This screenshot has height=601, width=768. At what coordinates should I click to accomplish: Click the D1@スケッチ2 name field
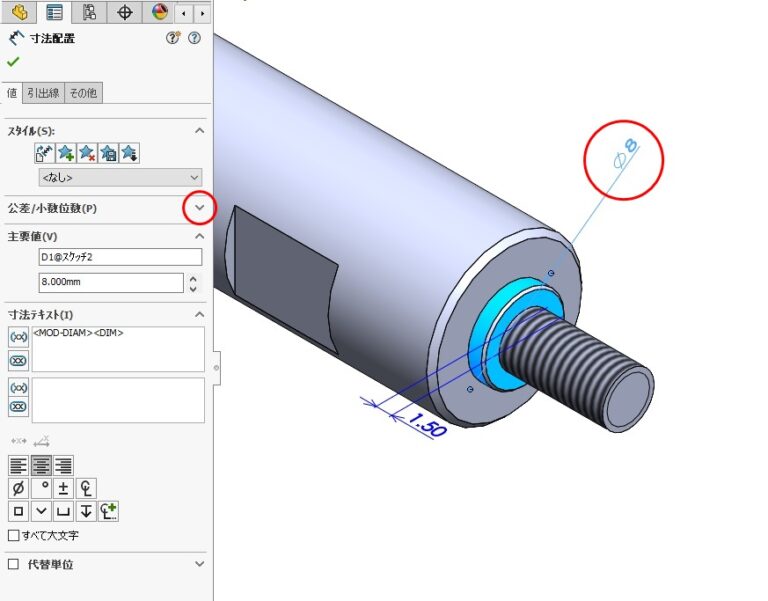tap(120, 257)
